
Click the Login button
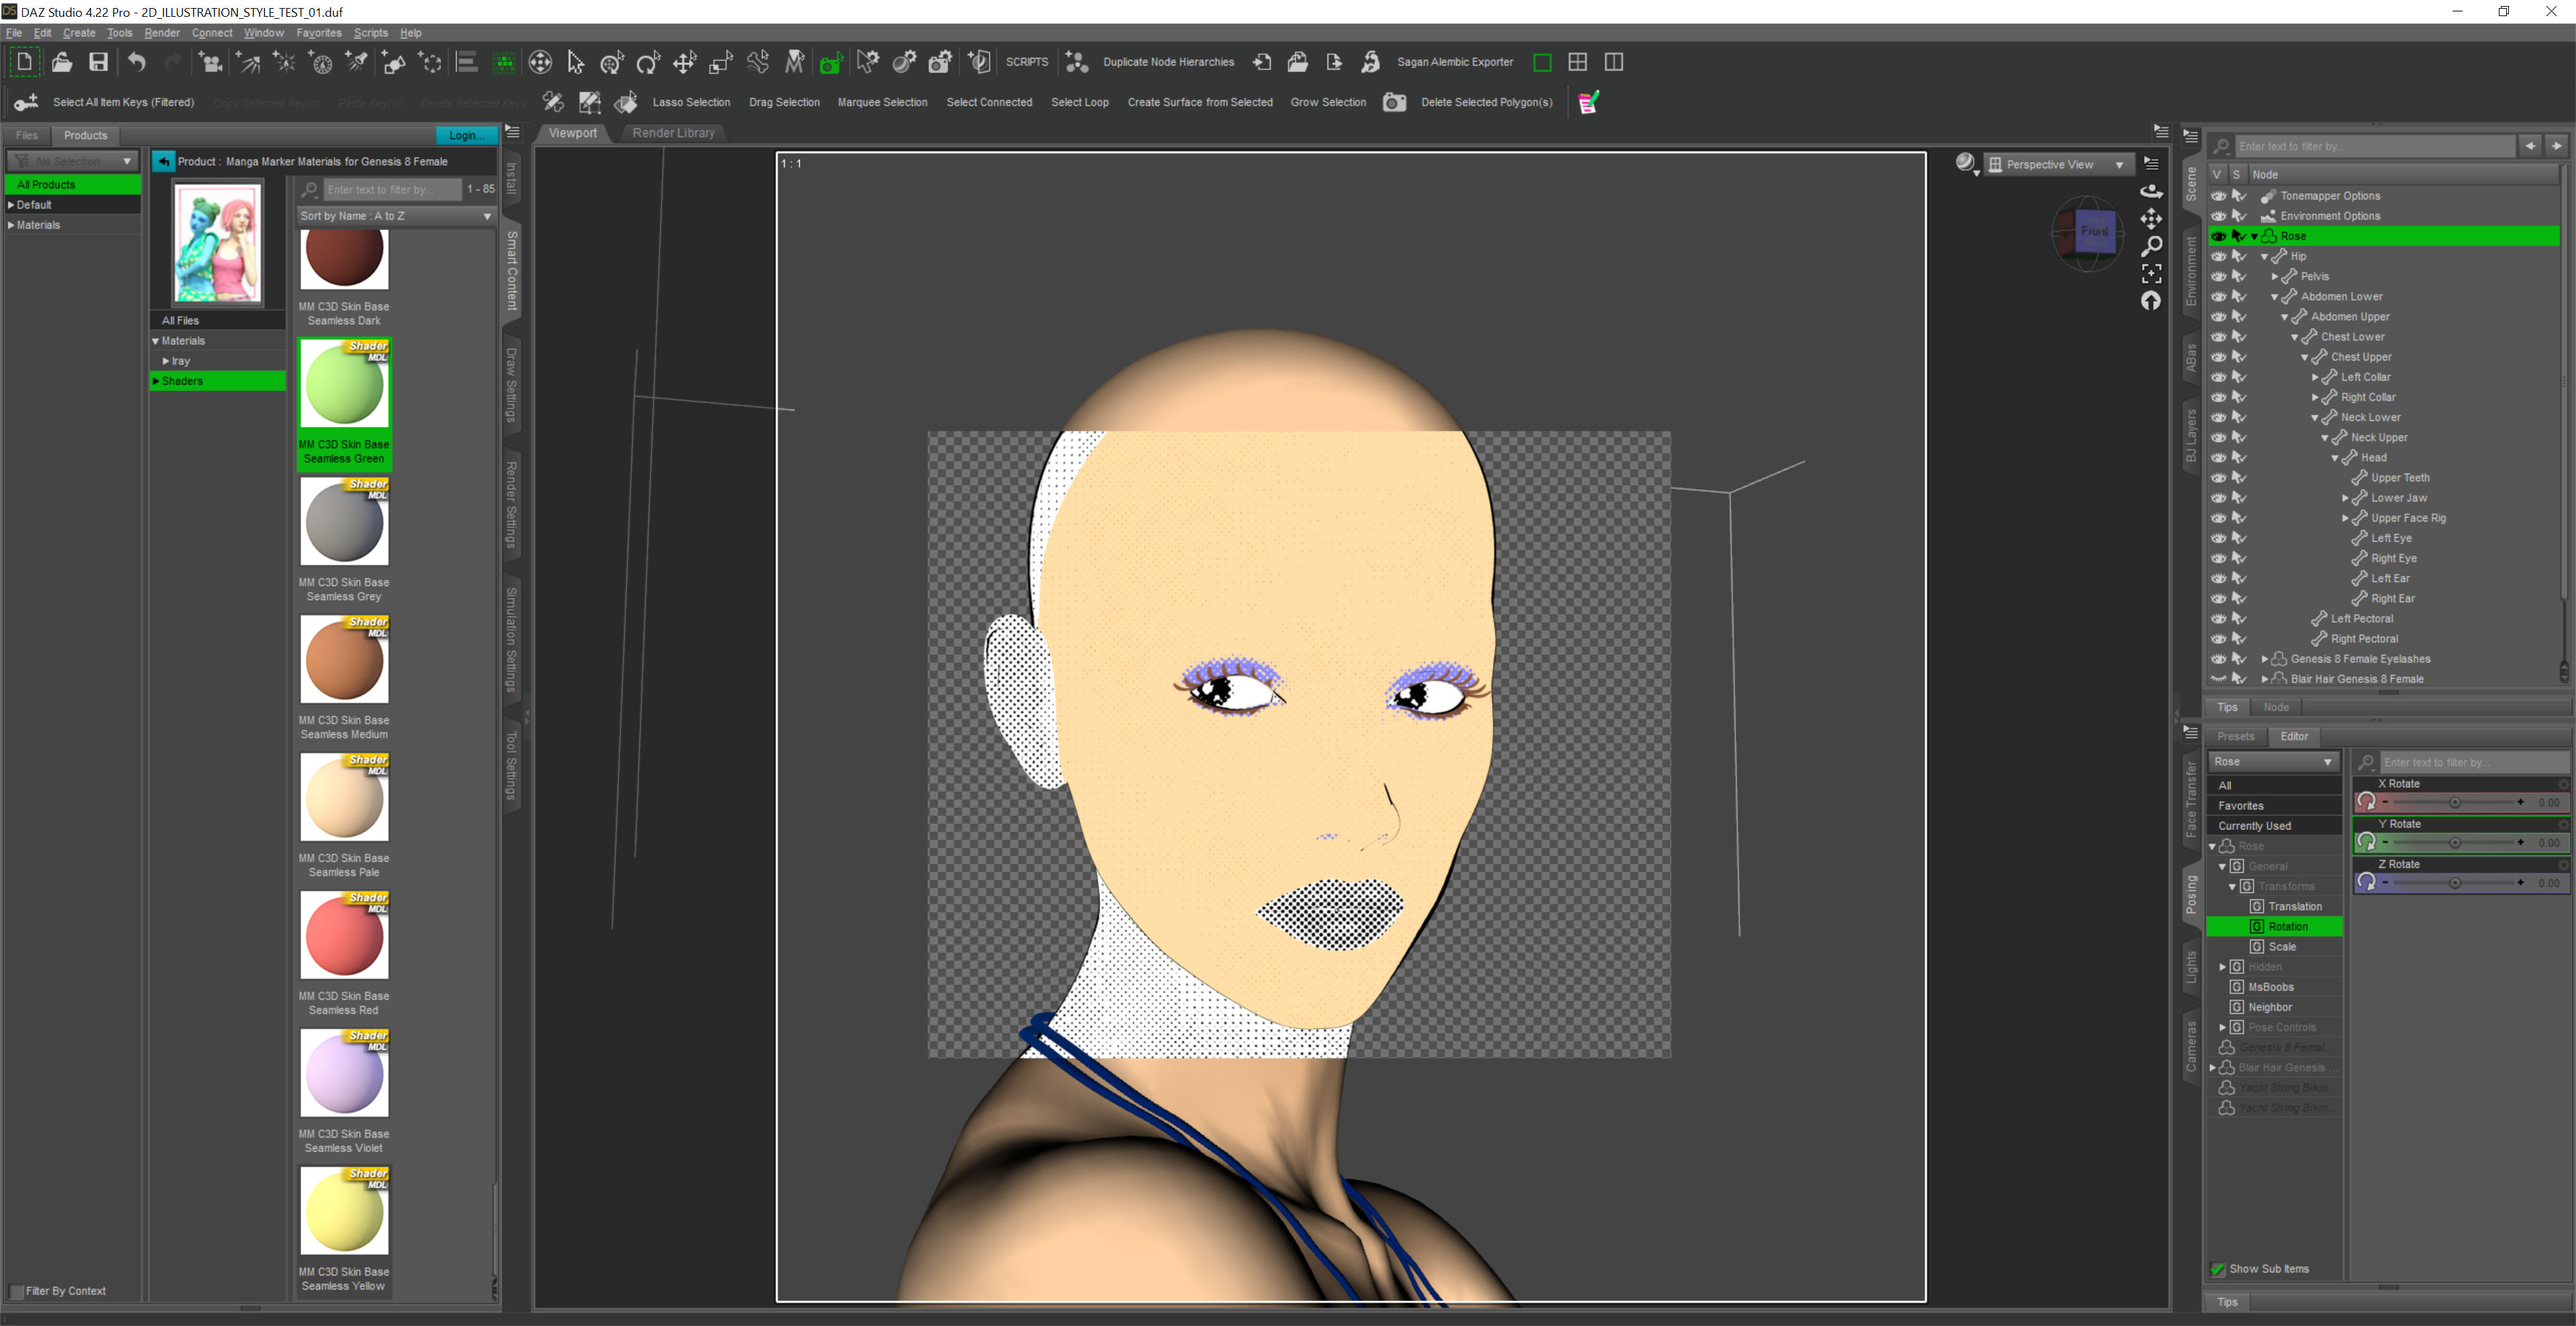click(x=465, y=135)
